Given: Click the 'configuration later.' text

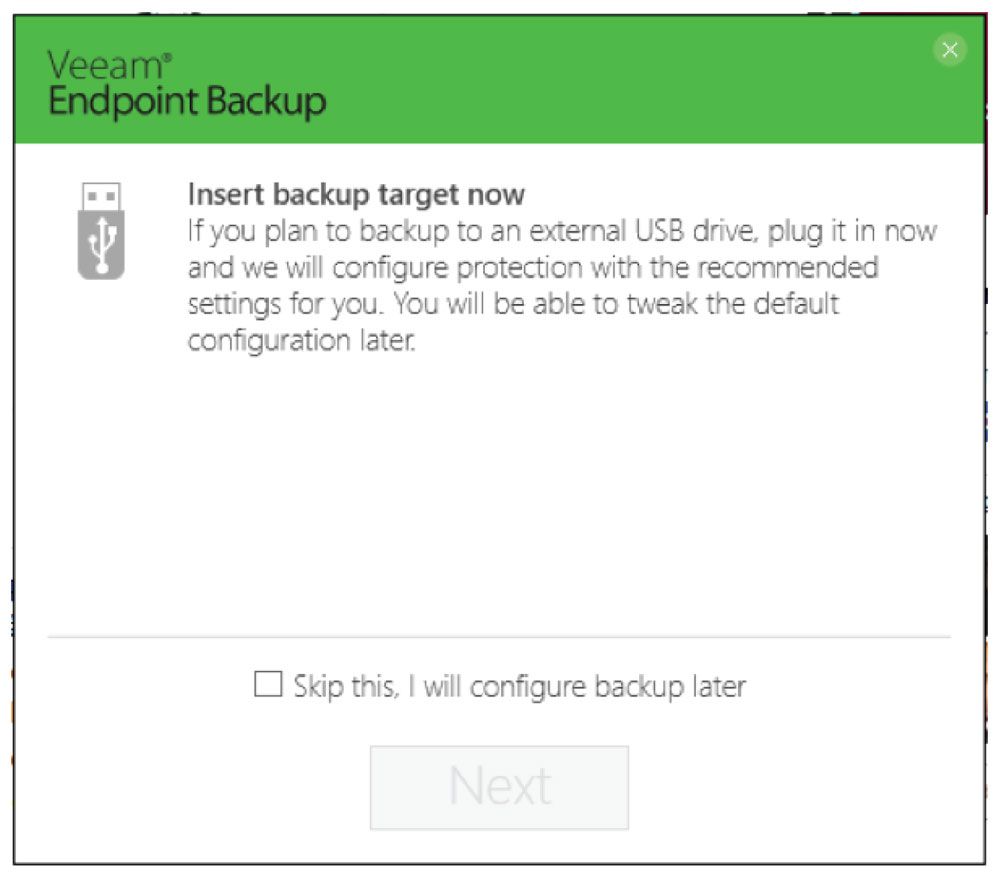Looking at the screenshot, I should click(300, 340).
